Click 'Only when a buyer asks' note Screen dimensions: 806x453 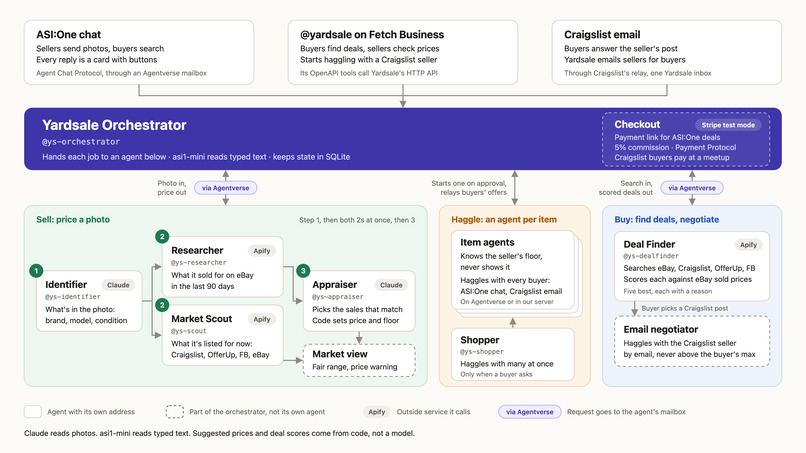pyautogui.click(x=496, y=374)
